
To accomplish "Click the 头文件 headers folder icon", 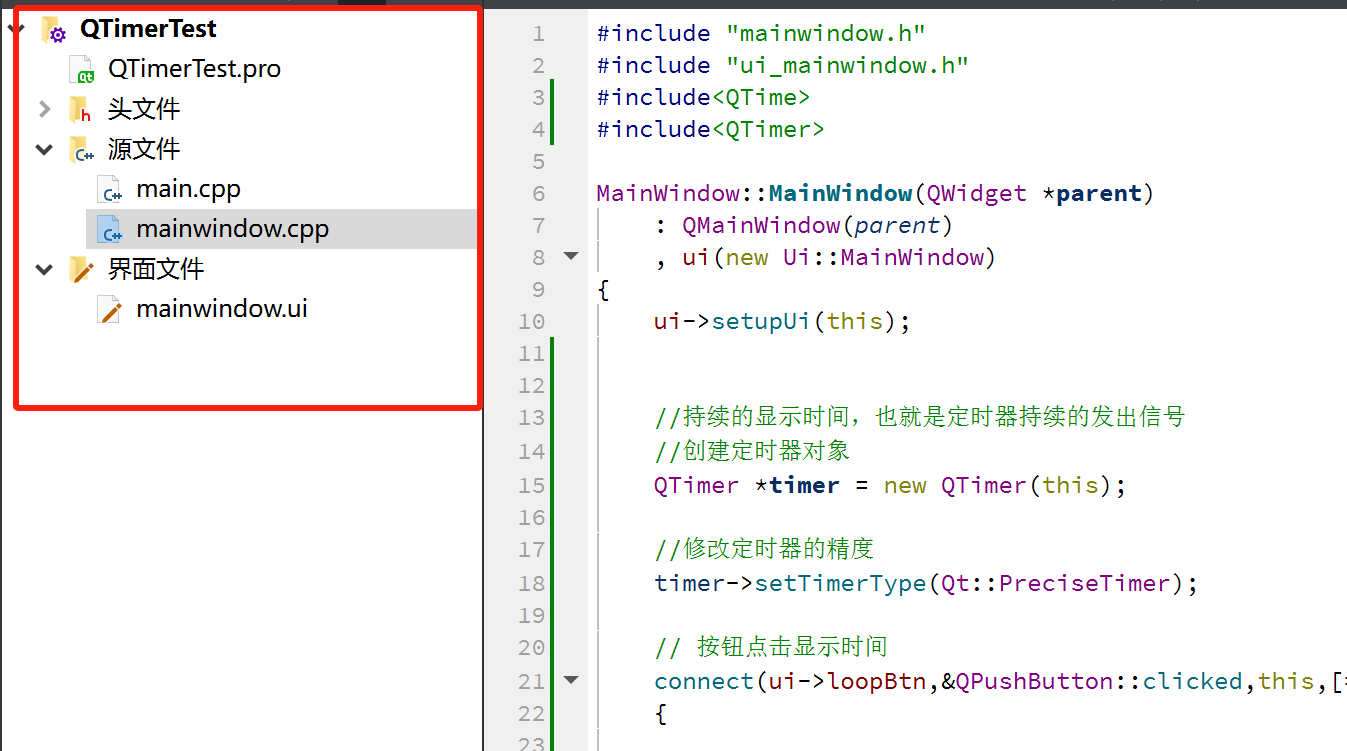I will 81,109.
